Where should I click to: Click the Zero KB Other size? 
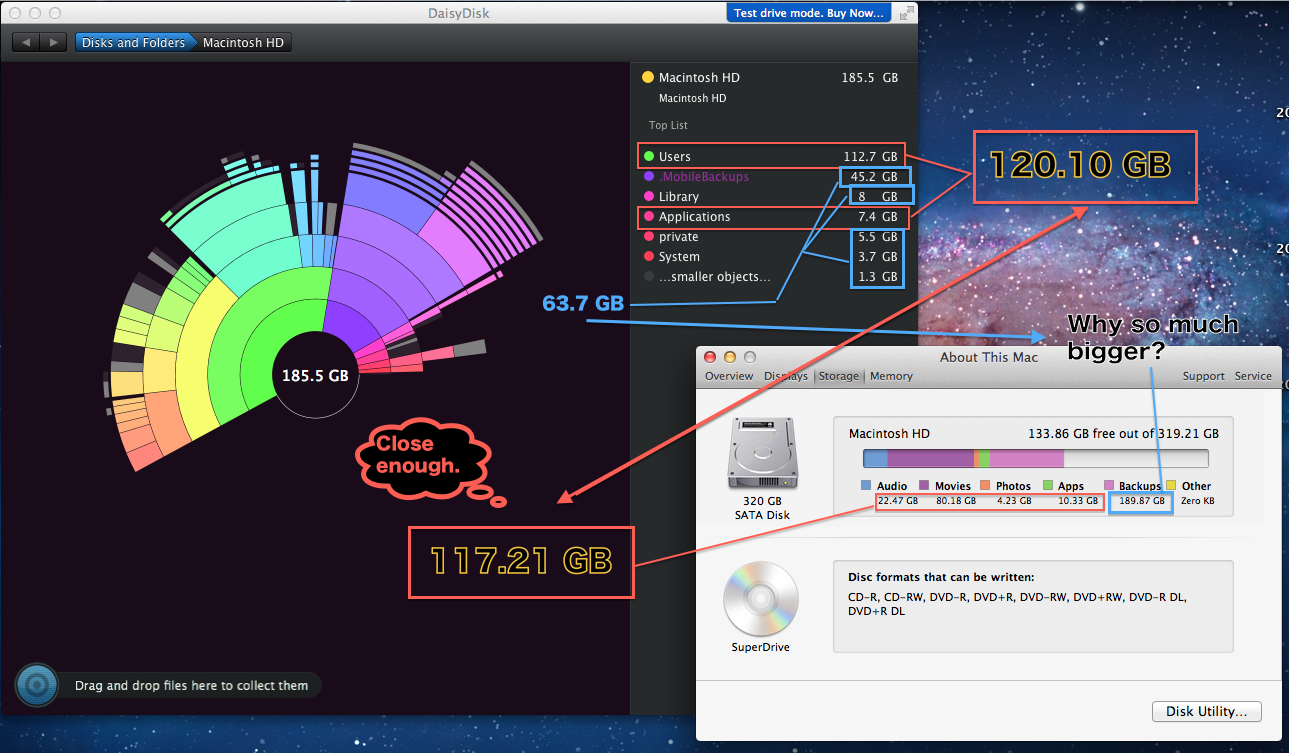(1198, 501)
